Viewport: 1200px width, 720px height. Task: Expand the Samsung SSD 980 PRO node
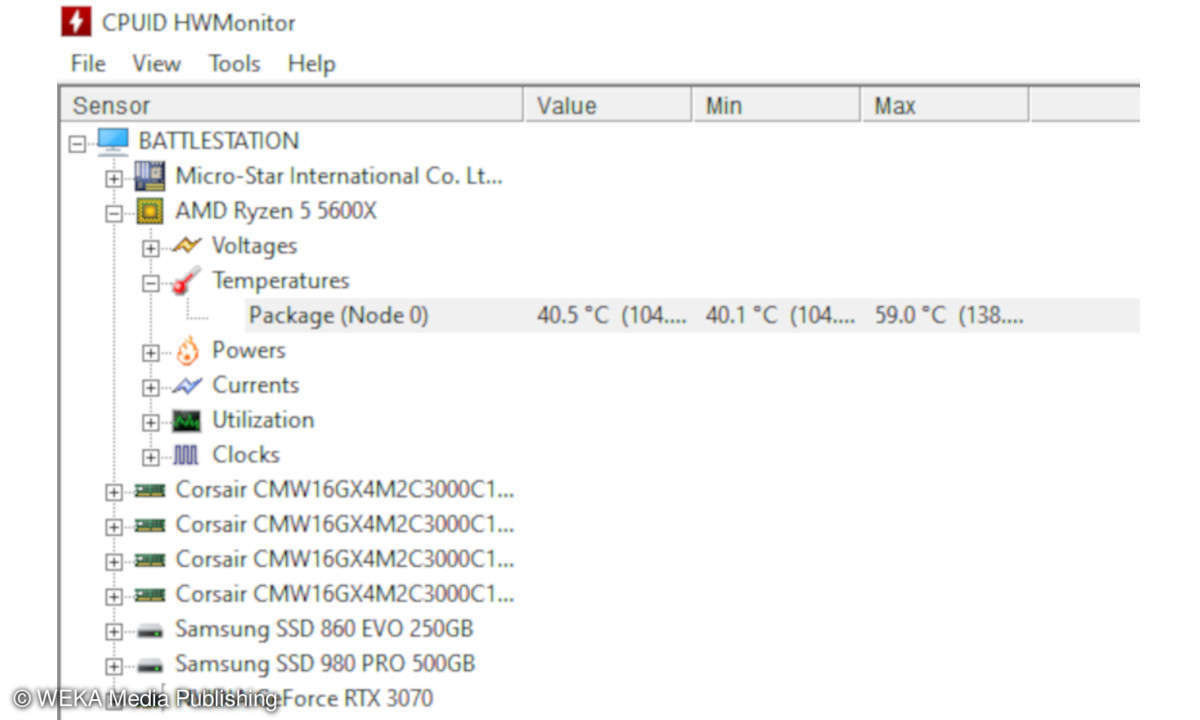click(114, 667)
